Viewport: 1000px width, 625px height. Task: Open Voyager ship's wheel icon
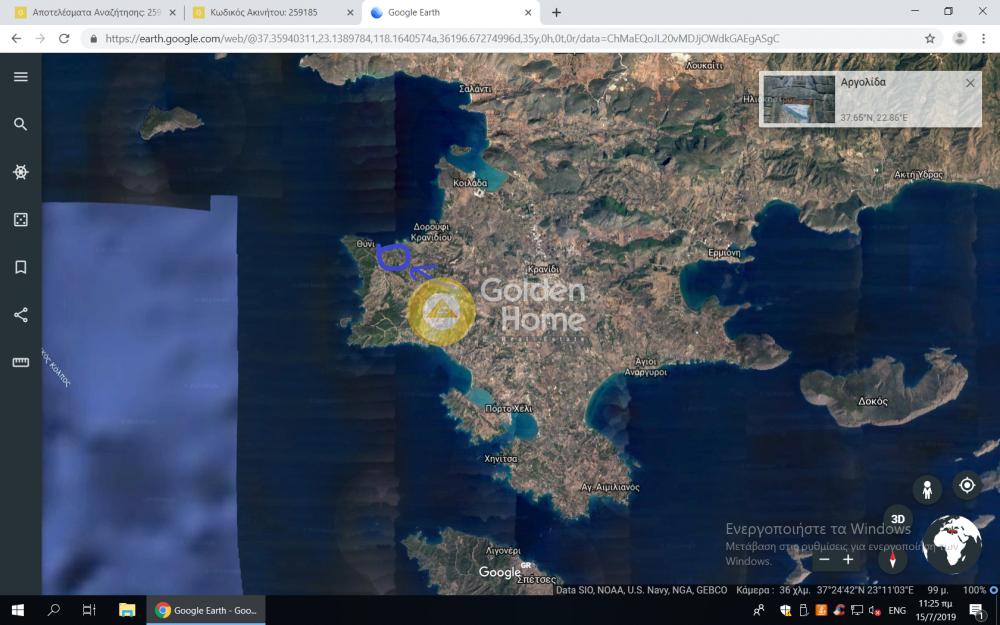pos(20,172)
